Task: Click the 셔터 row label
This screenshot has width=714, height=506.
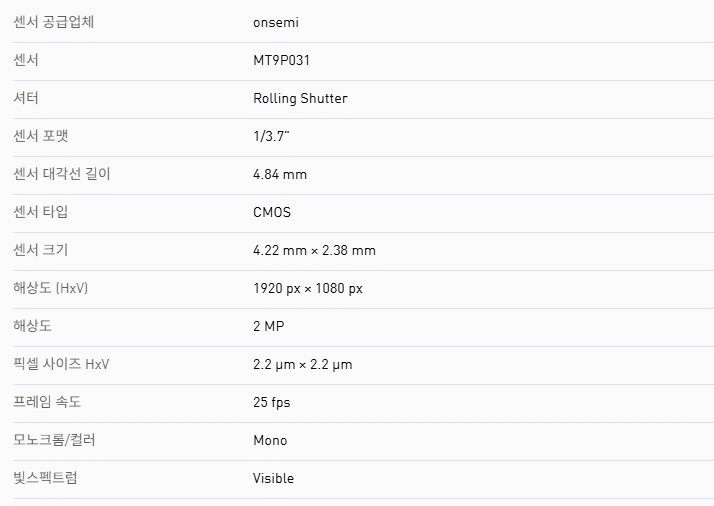Action: (26, 98)
